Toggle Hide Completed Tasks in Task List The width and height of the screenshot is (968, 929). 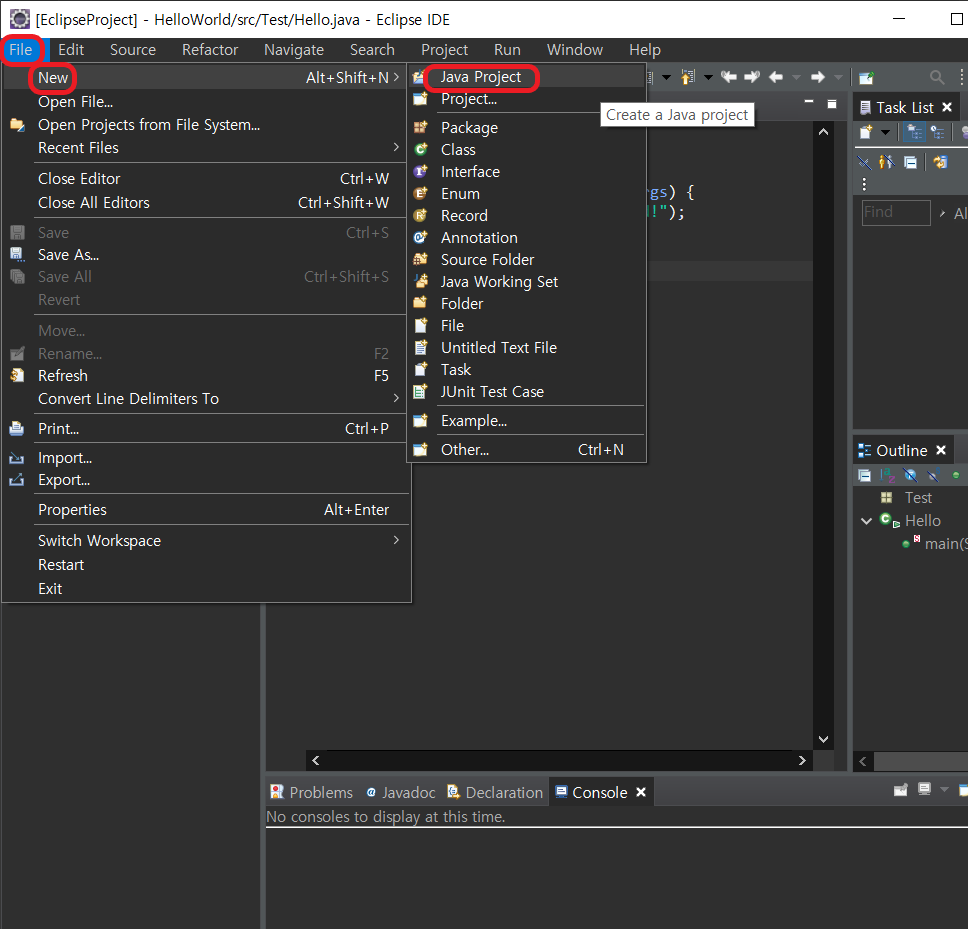pos(864,162)
